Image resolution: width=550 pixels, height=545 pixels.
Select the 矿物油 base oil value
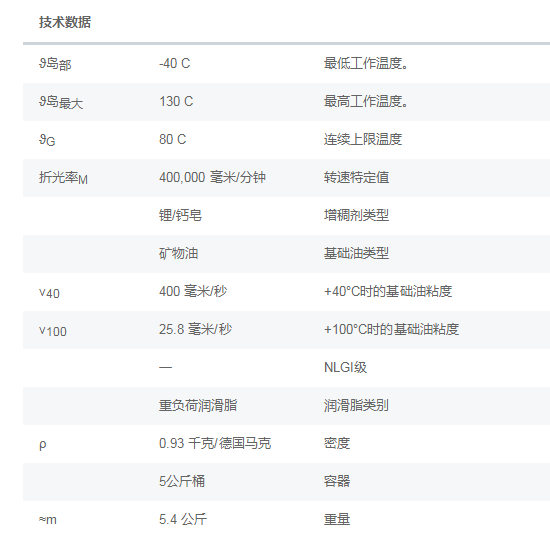(179, 253)
